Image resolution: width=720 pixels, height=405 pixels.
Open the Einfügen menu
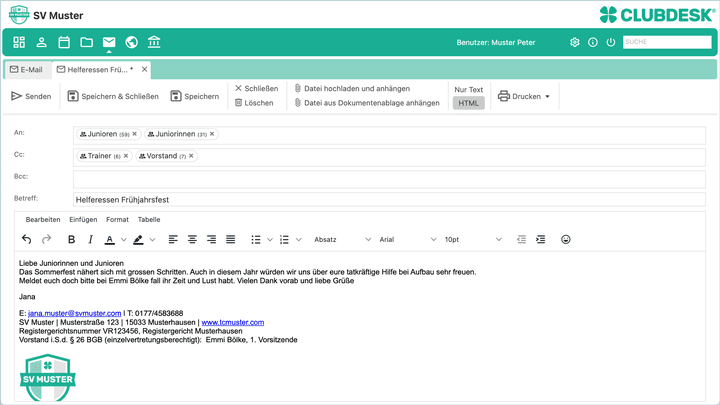(x=83, y=219)
